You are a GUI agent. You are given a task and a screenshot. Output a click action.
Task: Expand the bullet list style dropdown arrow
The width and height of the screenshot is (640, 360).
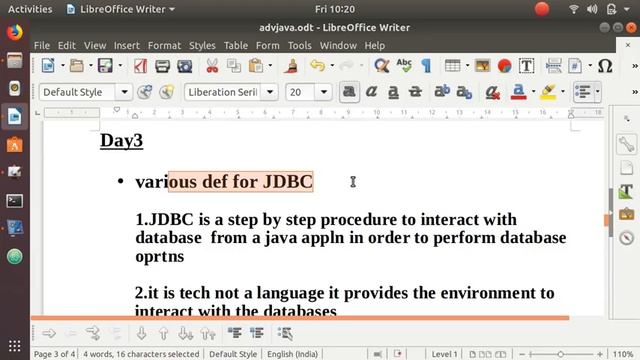[598, 92]
